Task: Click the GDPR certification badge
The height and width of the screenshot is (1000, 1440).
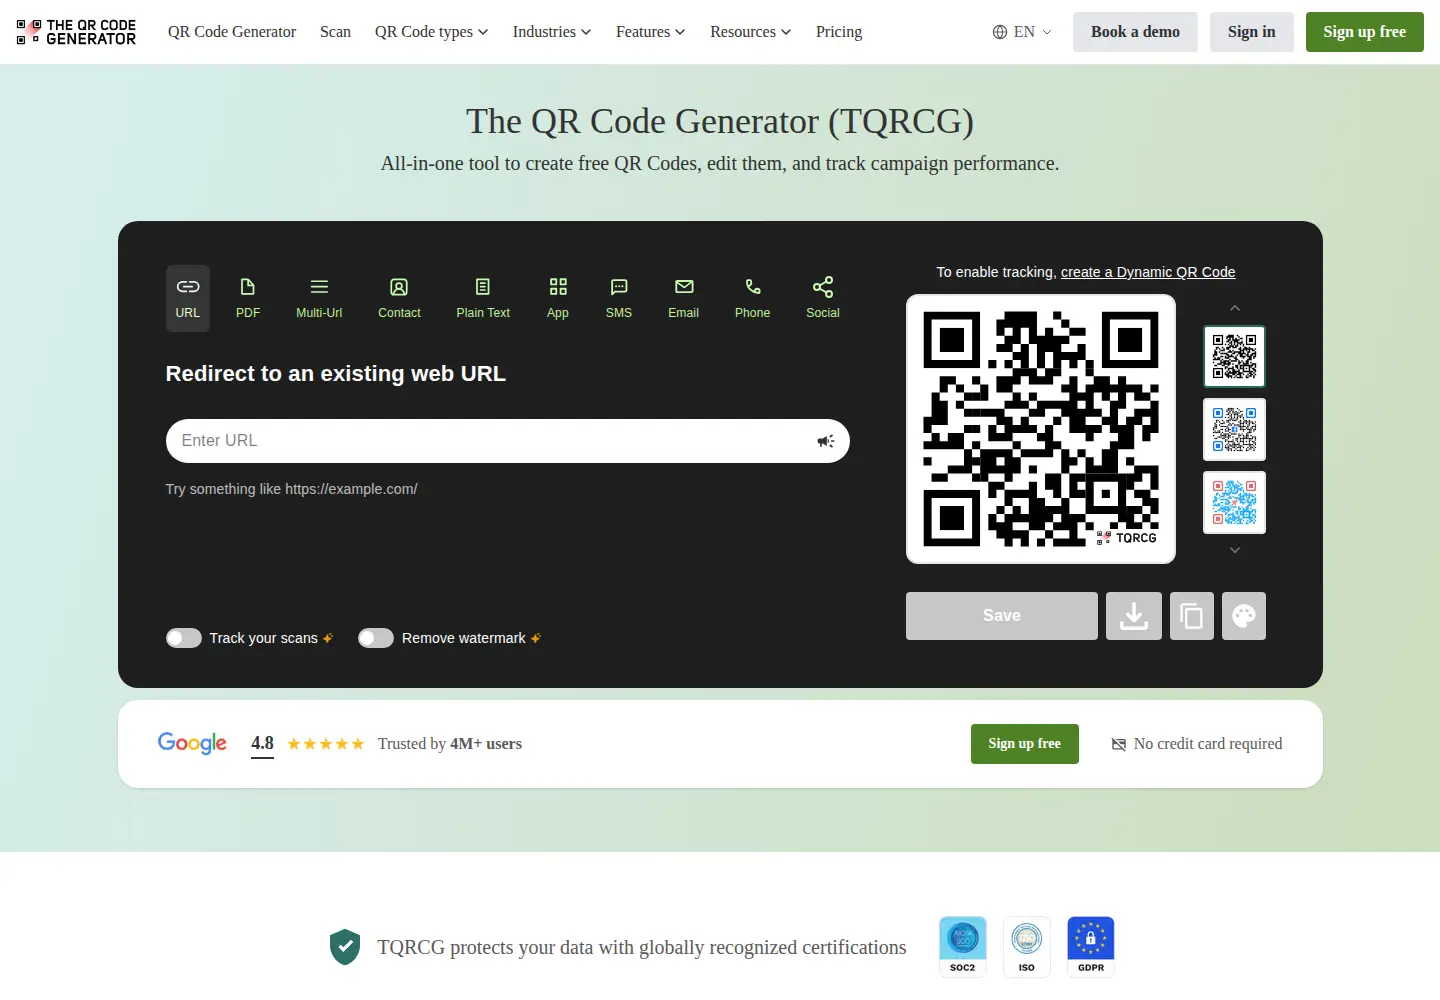Action: tap(1091, 946)
